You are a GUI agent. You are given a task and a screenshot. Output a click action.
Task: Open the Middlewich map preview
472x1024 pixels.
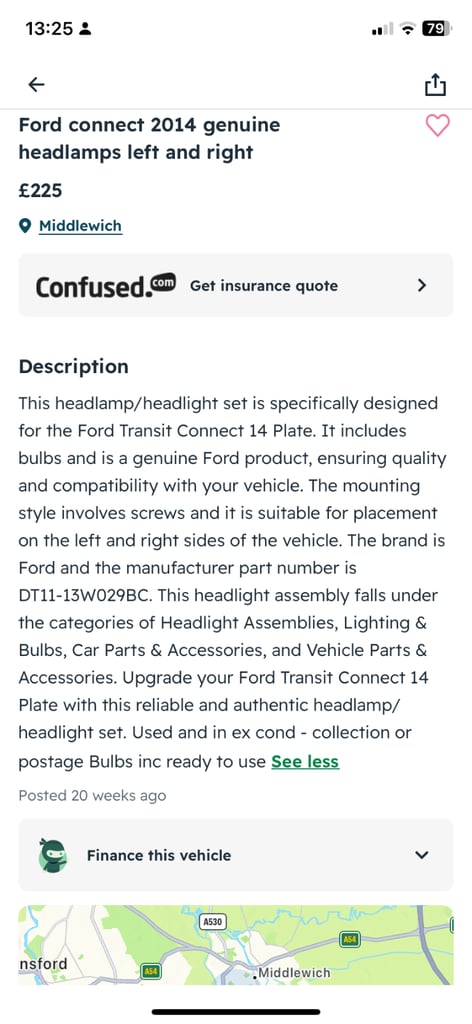(x=236, y=944)
